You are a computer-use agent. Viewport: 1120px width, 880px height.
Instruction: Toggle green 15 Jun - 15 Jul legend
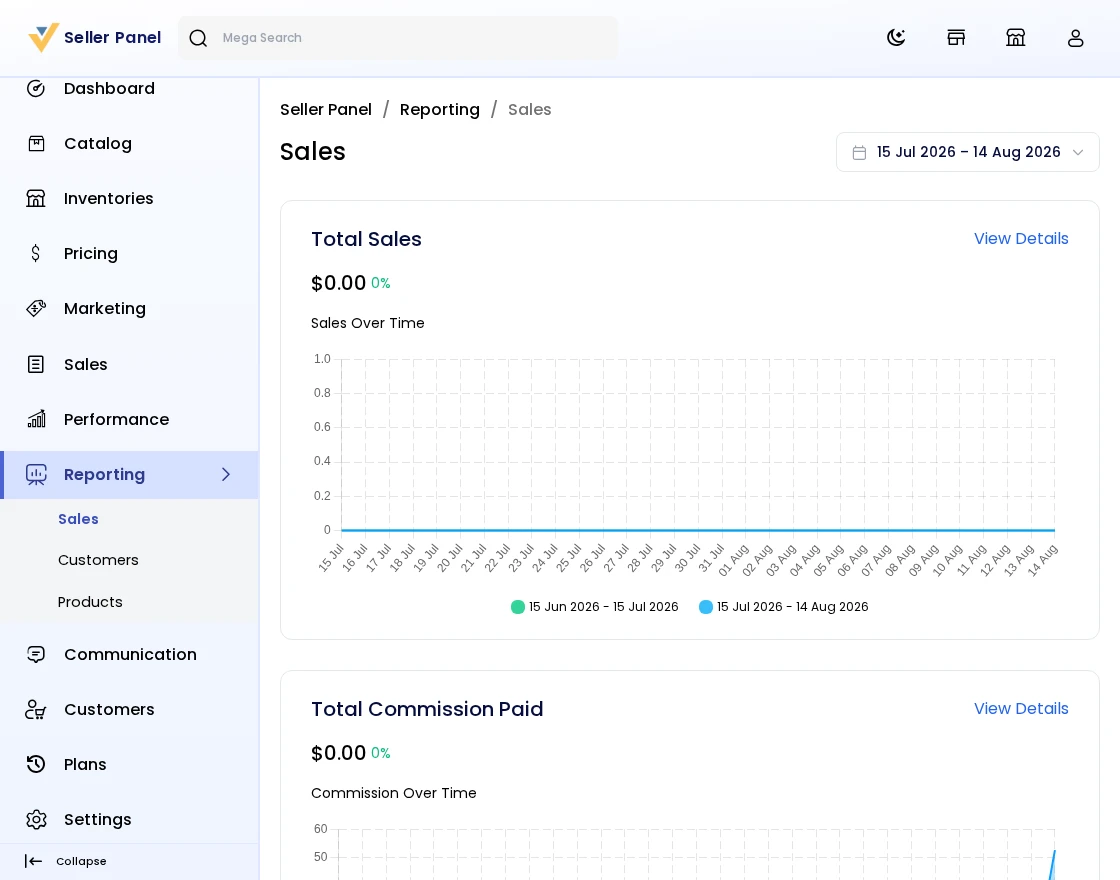coord(594,606)
